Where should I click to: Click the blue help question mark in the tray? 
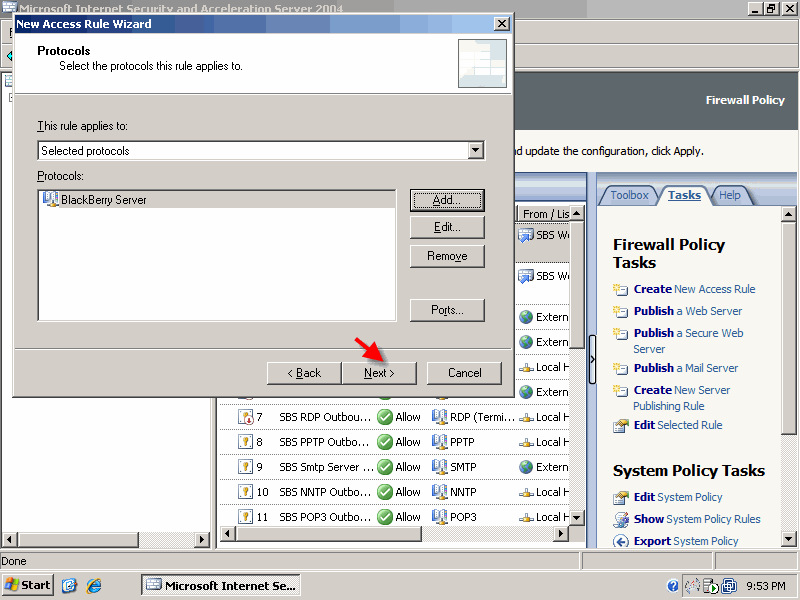[673, 586]
